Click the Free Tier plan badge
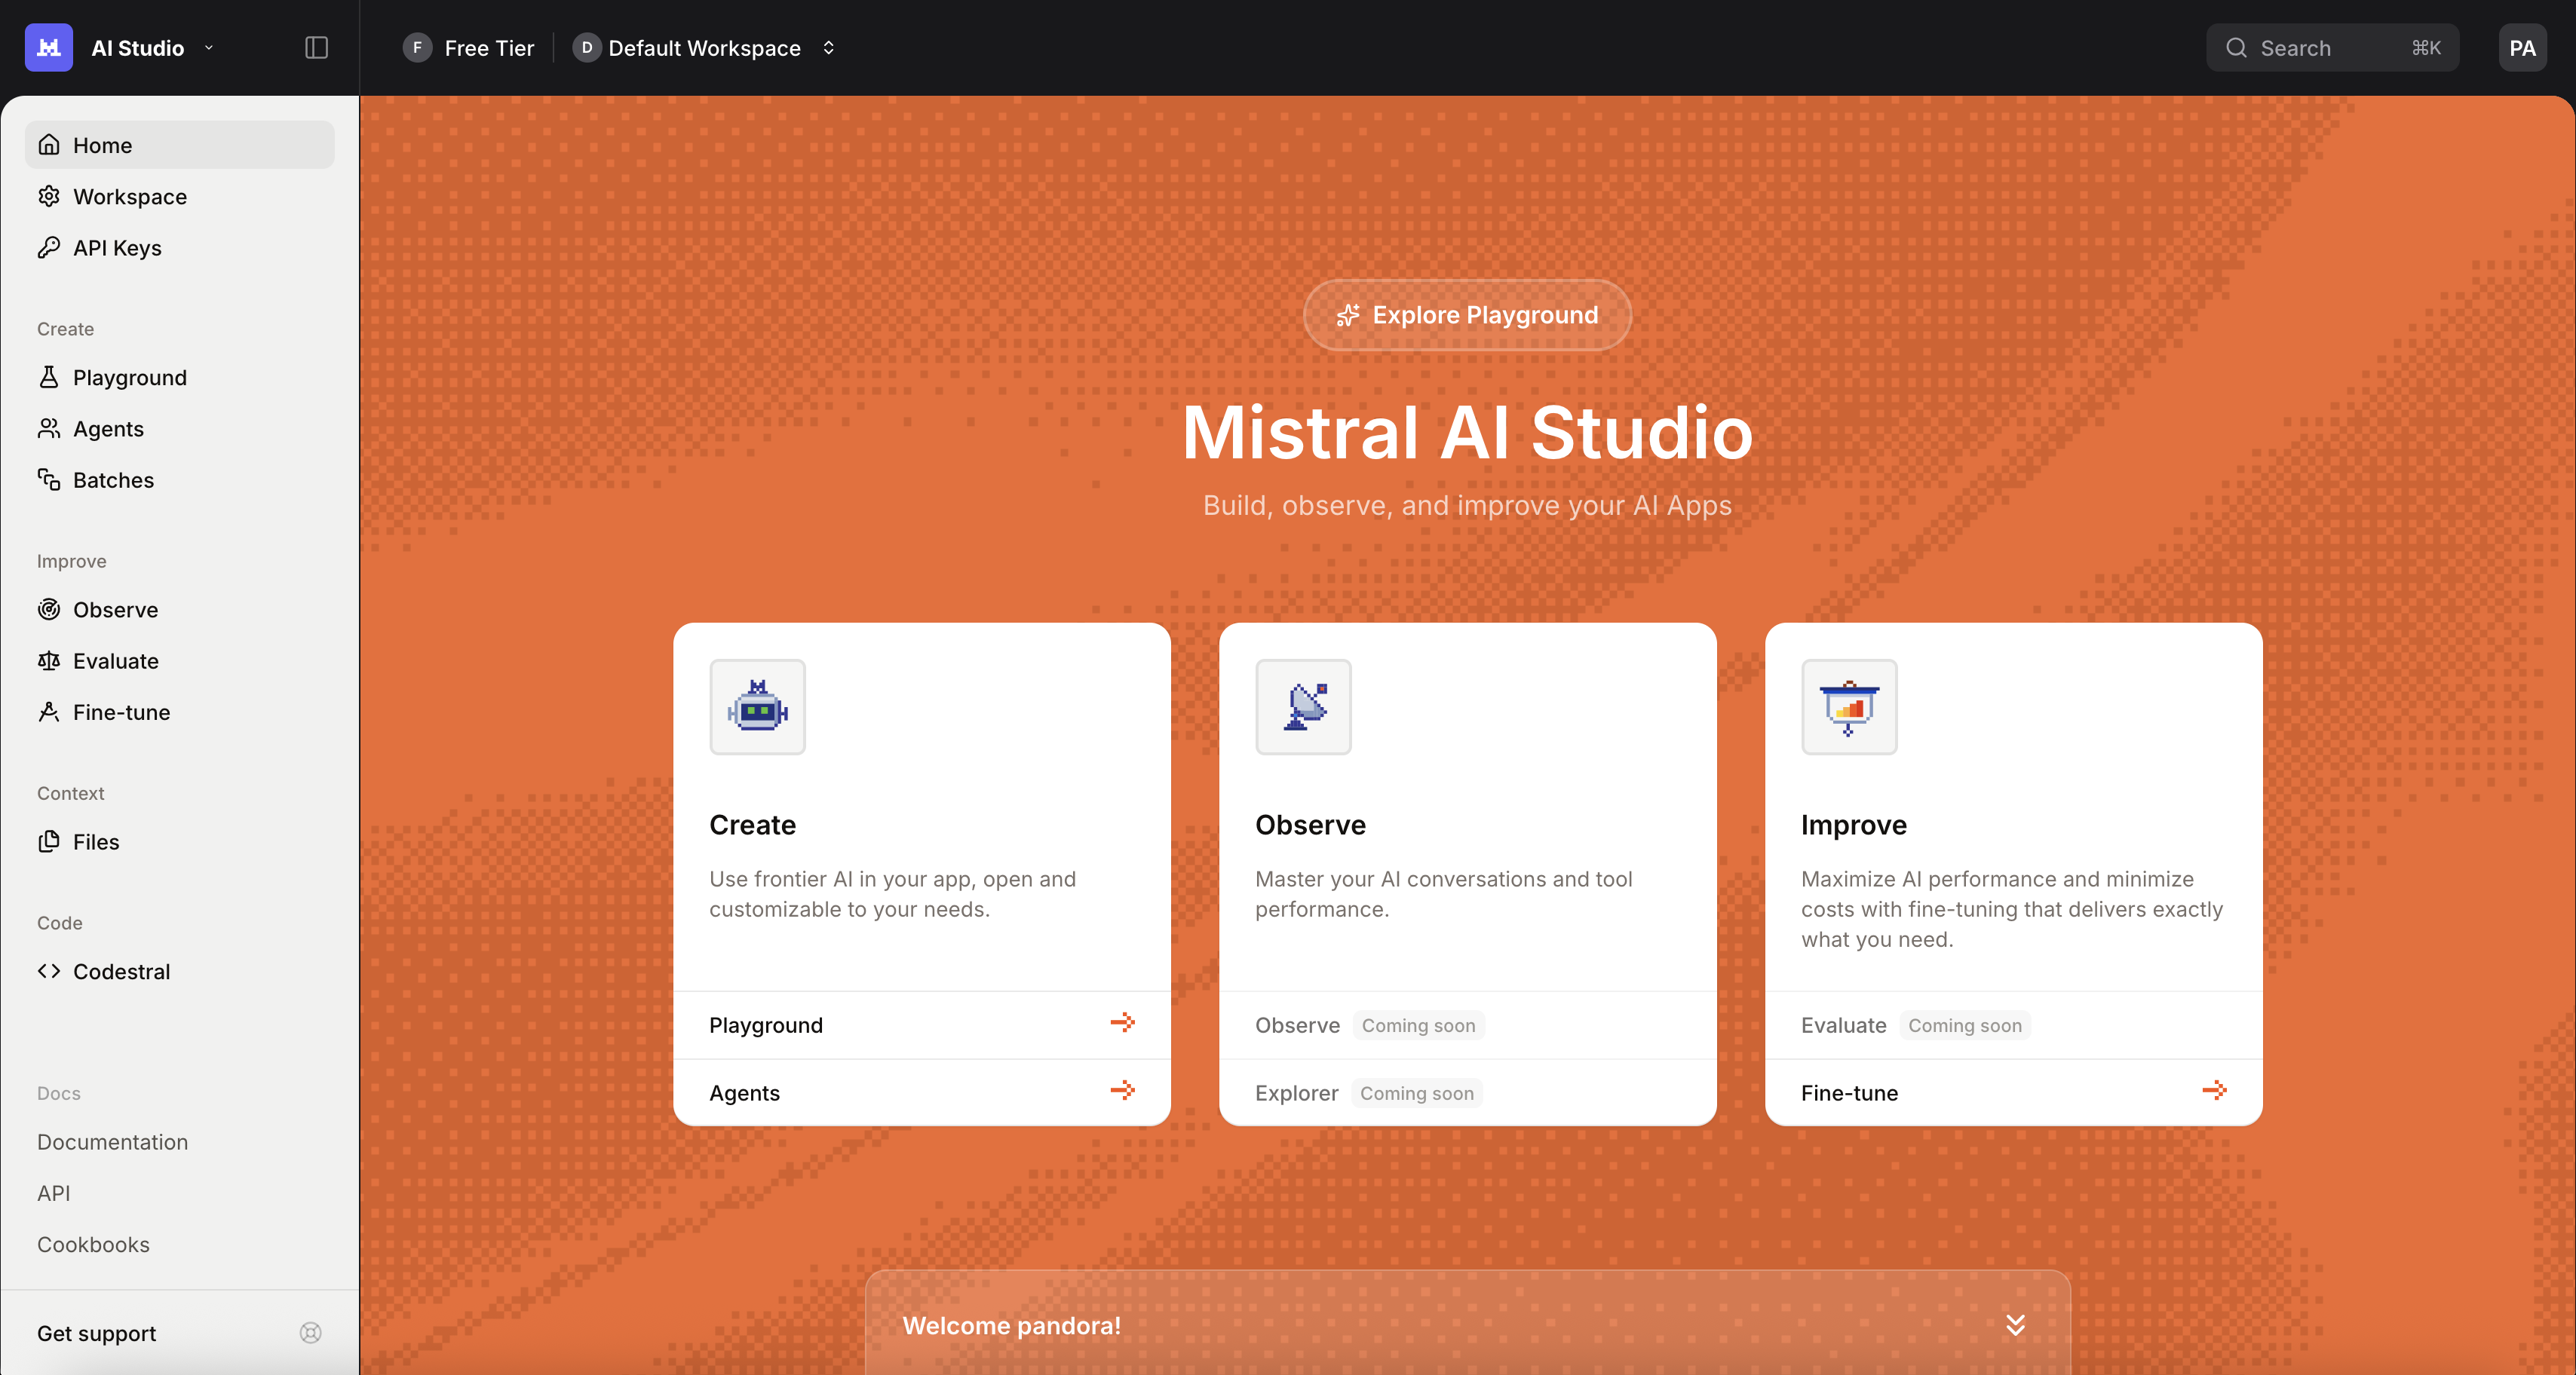Viewport: 2576px width, 1375px height. coord(469,47)
